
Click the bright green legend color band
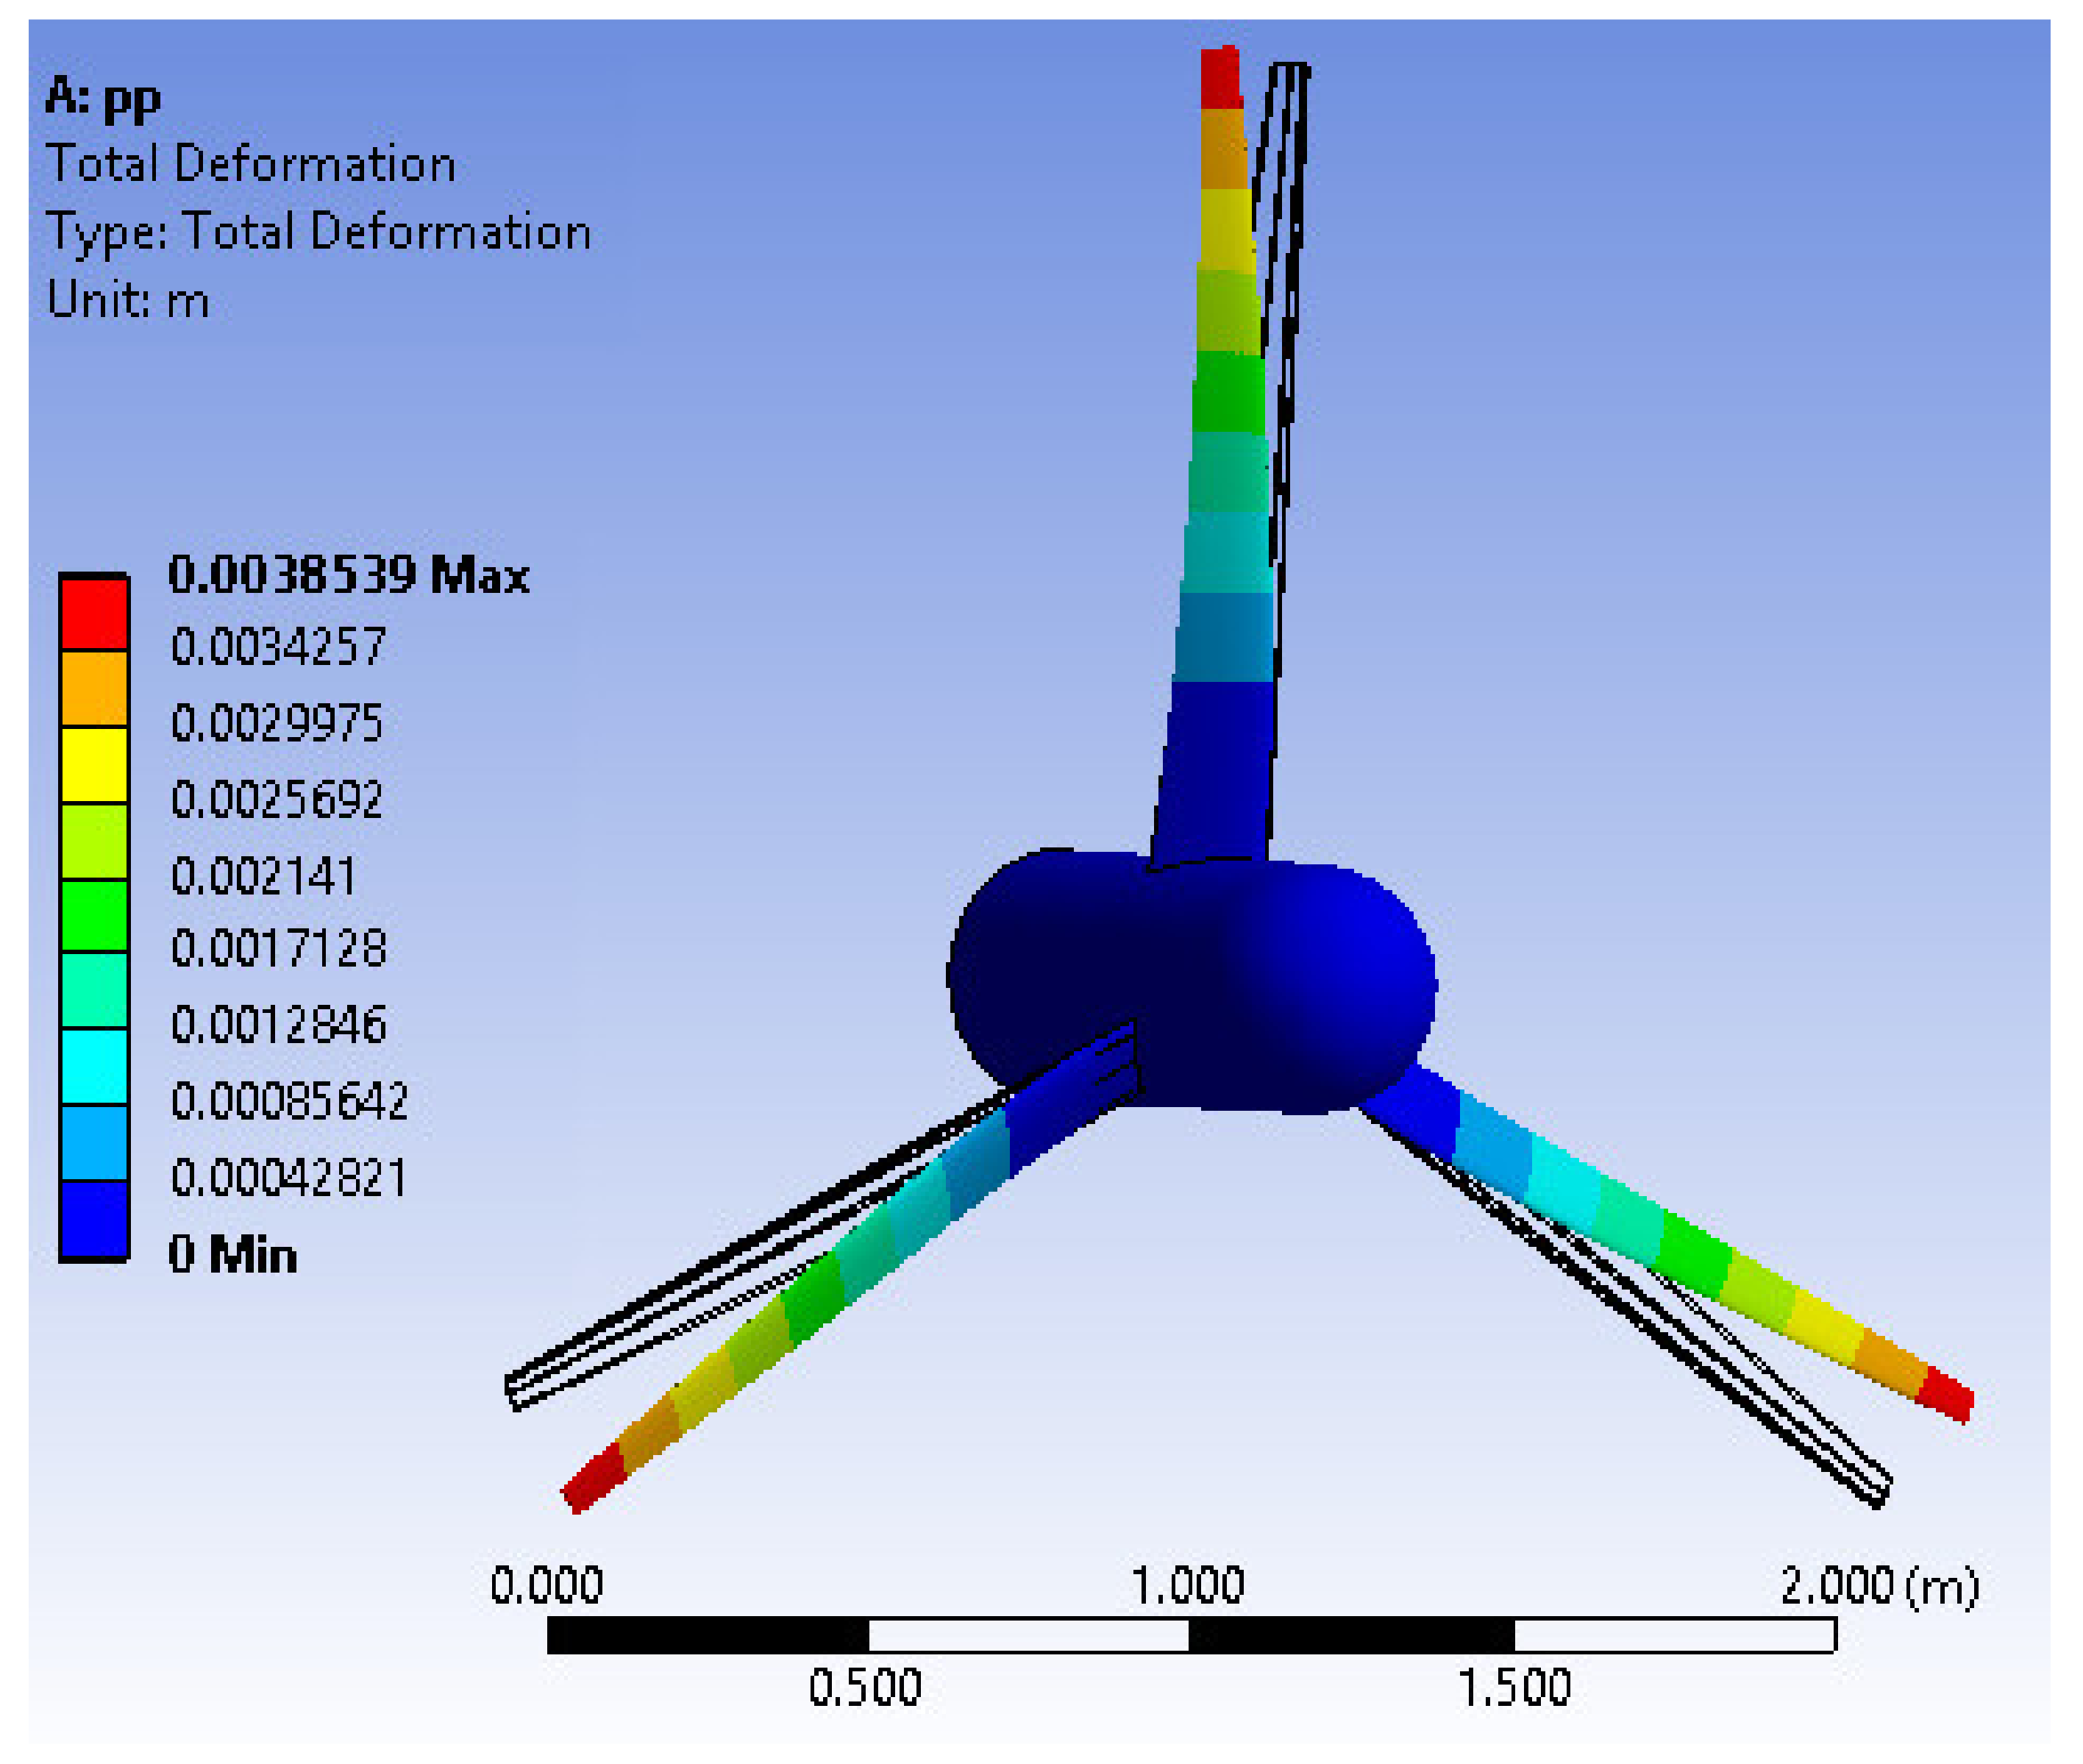[94, 915]
